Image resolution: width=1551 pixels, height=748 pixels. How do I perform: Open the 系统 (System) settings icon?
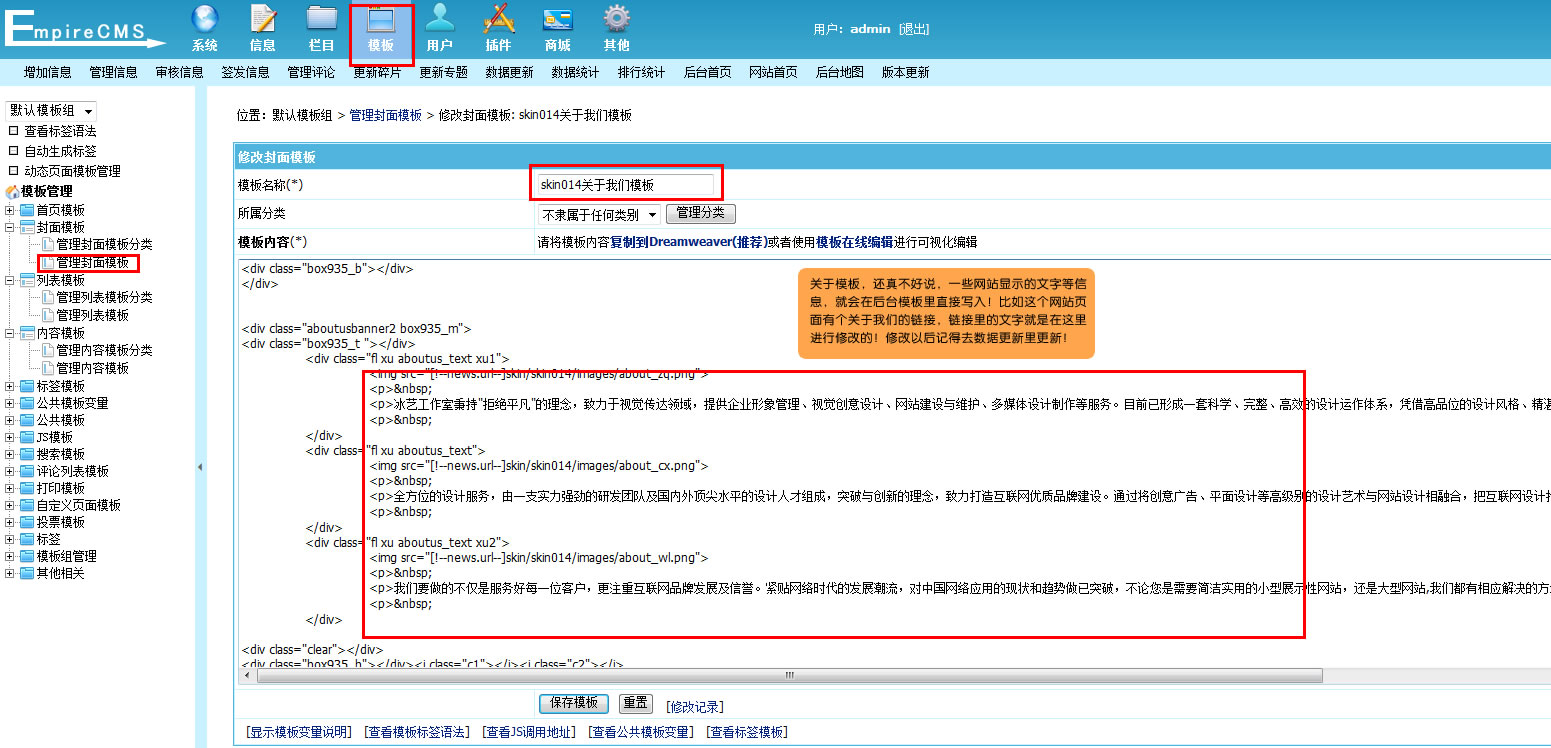[205, 27]
